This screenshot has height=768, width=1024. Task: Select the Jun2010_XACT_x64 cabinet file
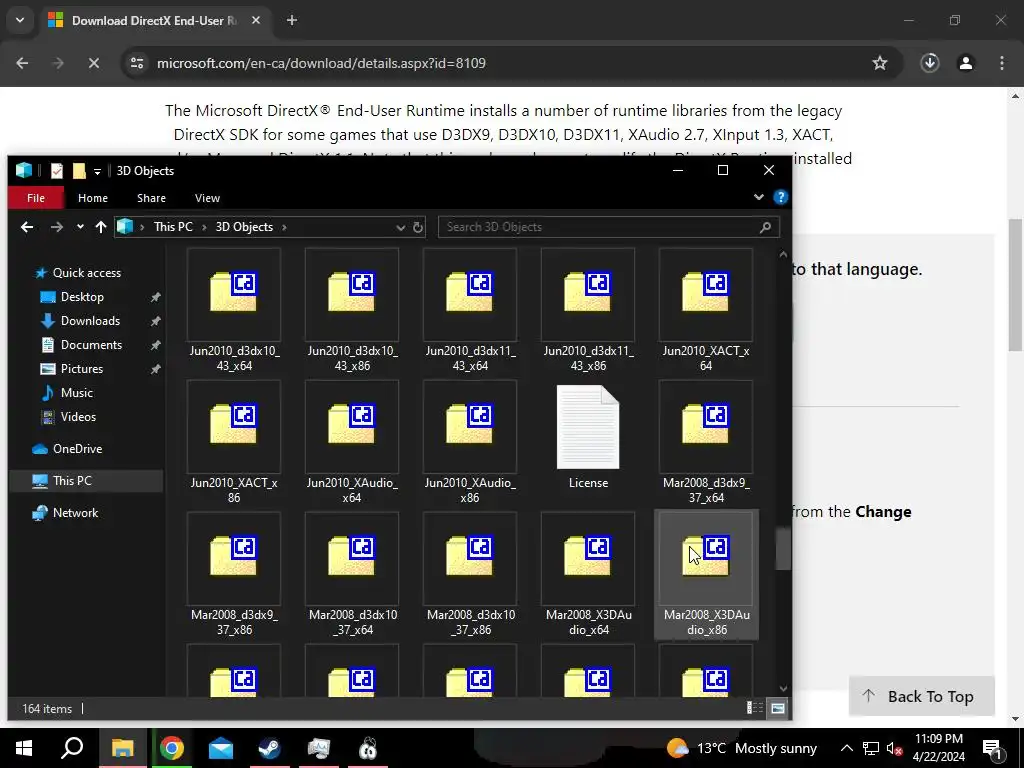coord(706,310)
